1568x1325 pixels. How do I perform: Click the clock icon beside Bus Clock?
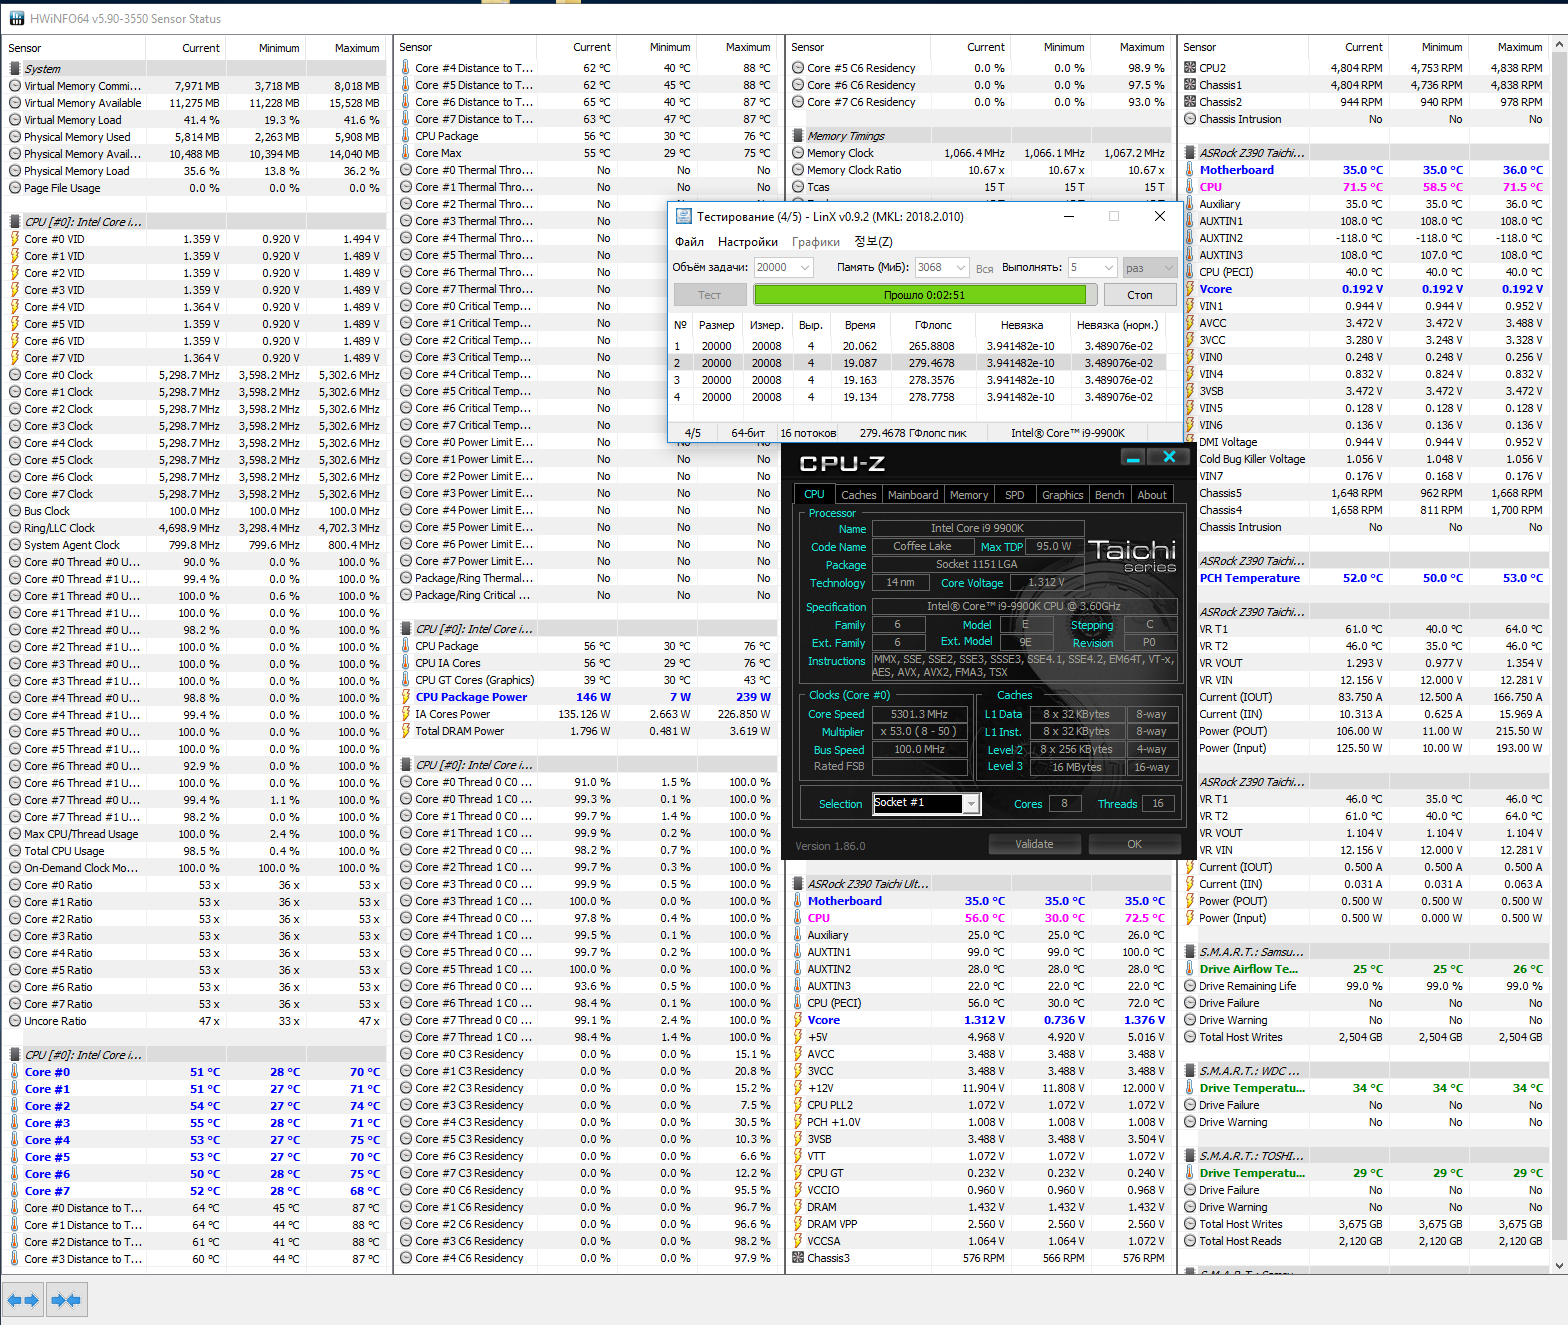click(15, 511)
